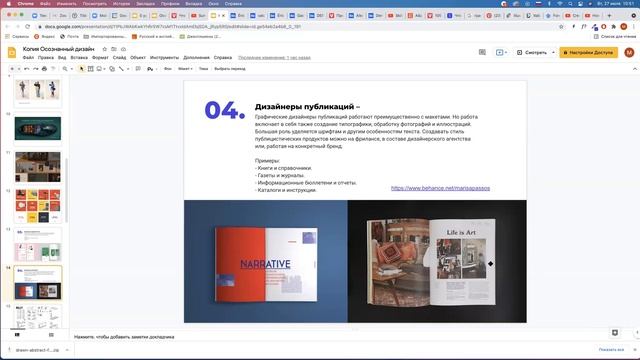Select slide 13 thumbnail with pink mockups

tap(38, 244)
